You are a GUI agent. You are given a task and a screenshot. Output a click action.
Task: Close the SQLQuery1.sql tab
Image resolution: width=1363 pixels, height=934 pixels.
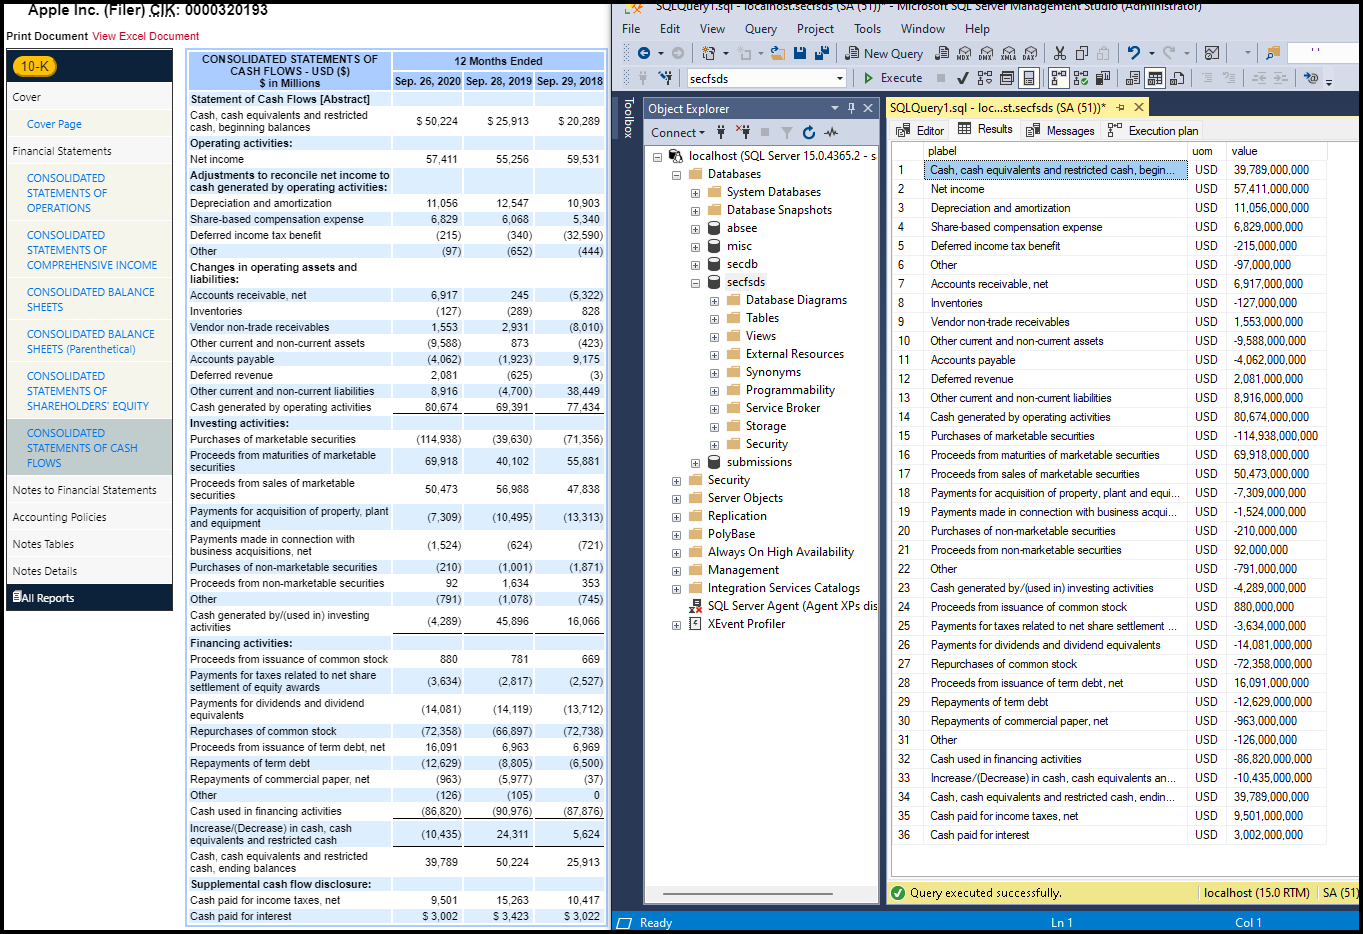(1139, 107)
